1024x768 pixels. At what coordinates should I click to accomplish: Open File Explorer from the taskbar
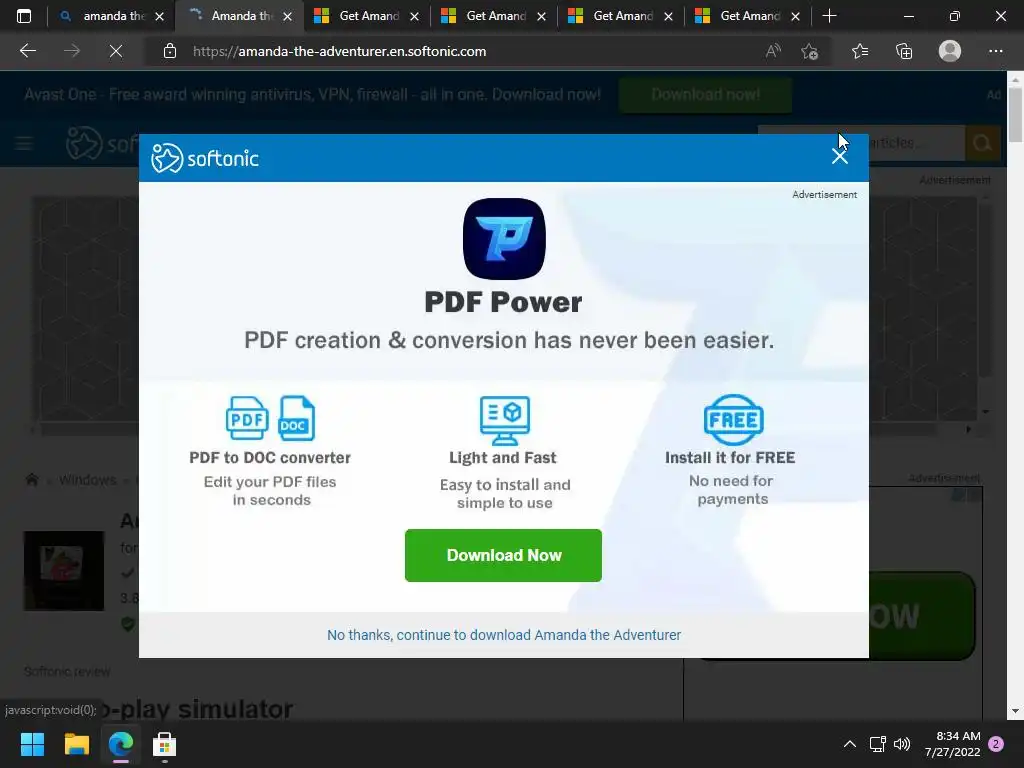coord(76,744)
